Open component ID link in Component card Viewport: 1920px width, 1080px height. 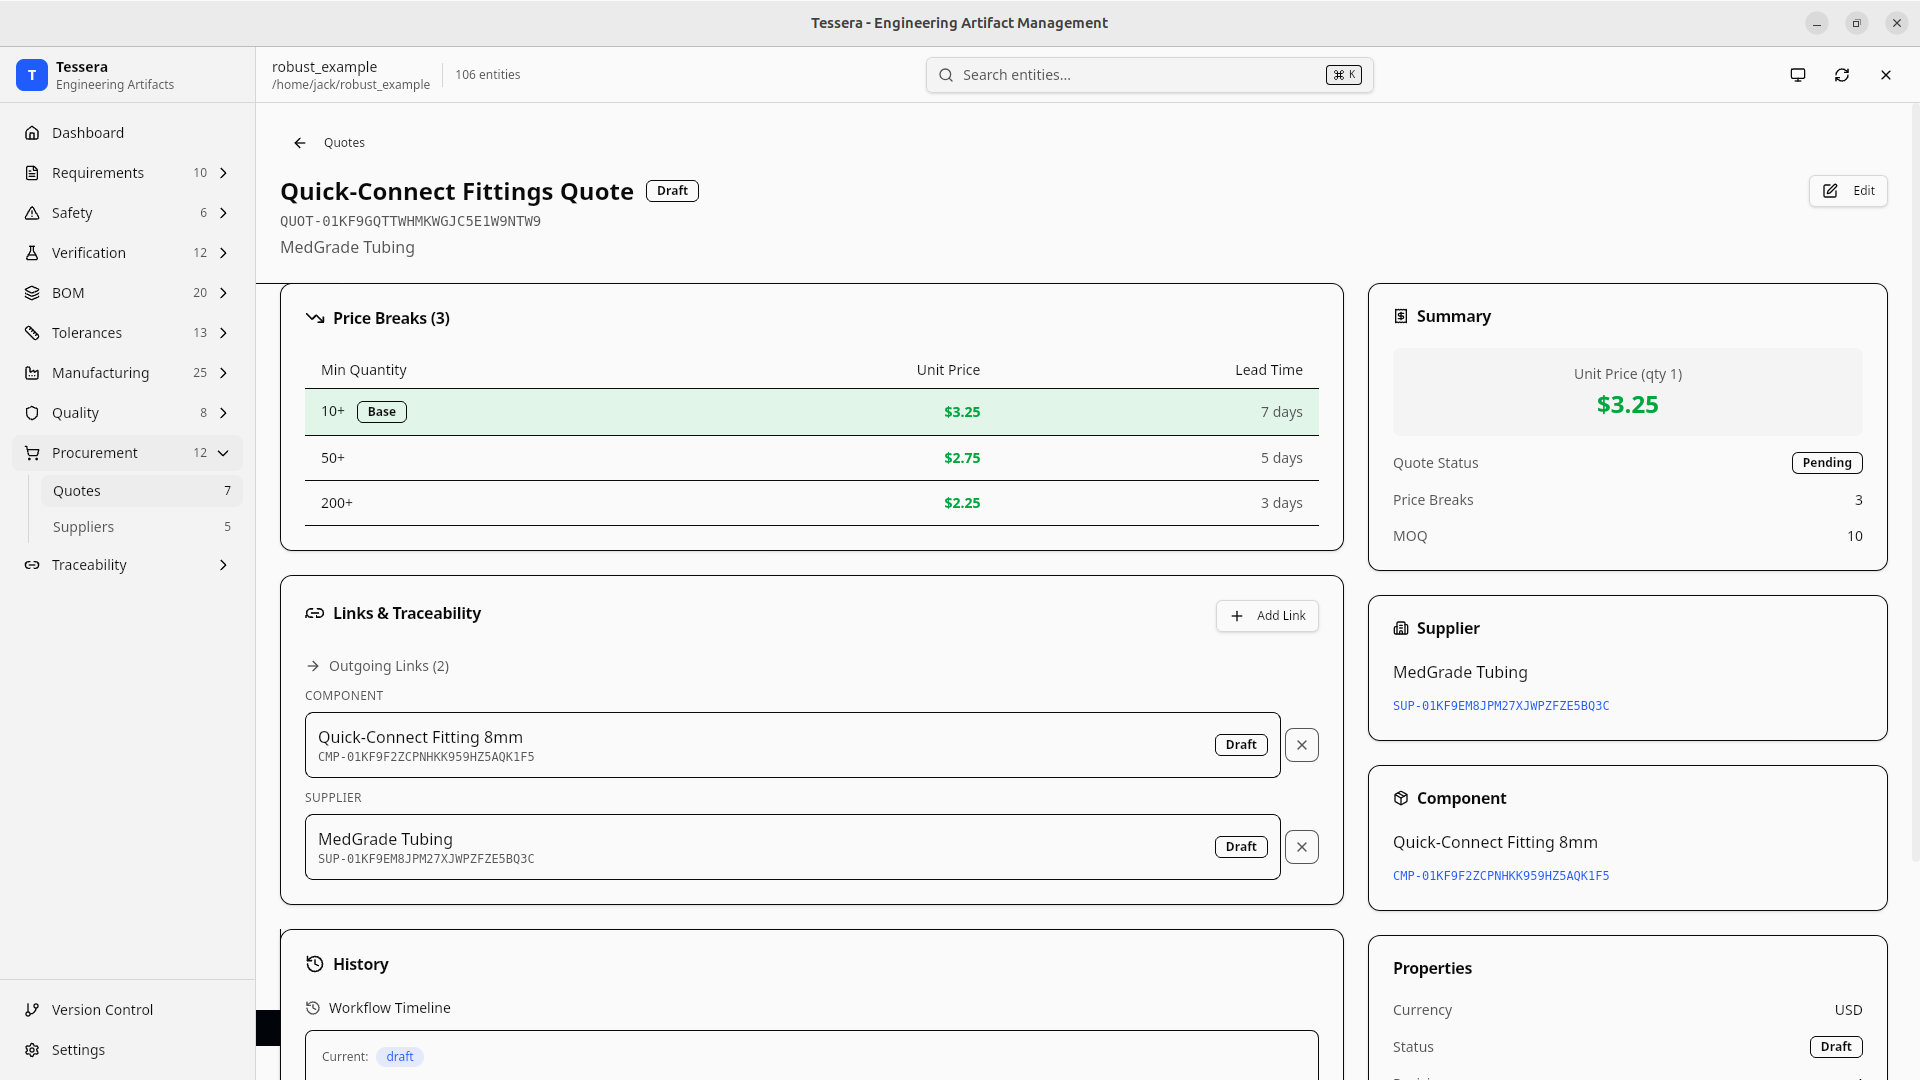pos(1500,876)
